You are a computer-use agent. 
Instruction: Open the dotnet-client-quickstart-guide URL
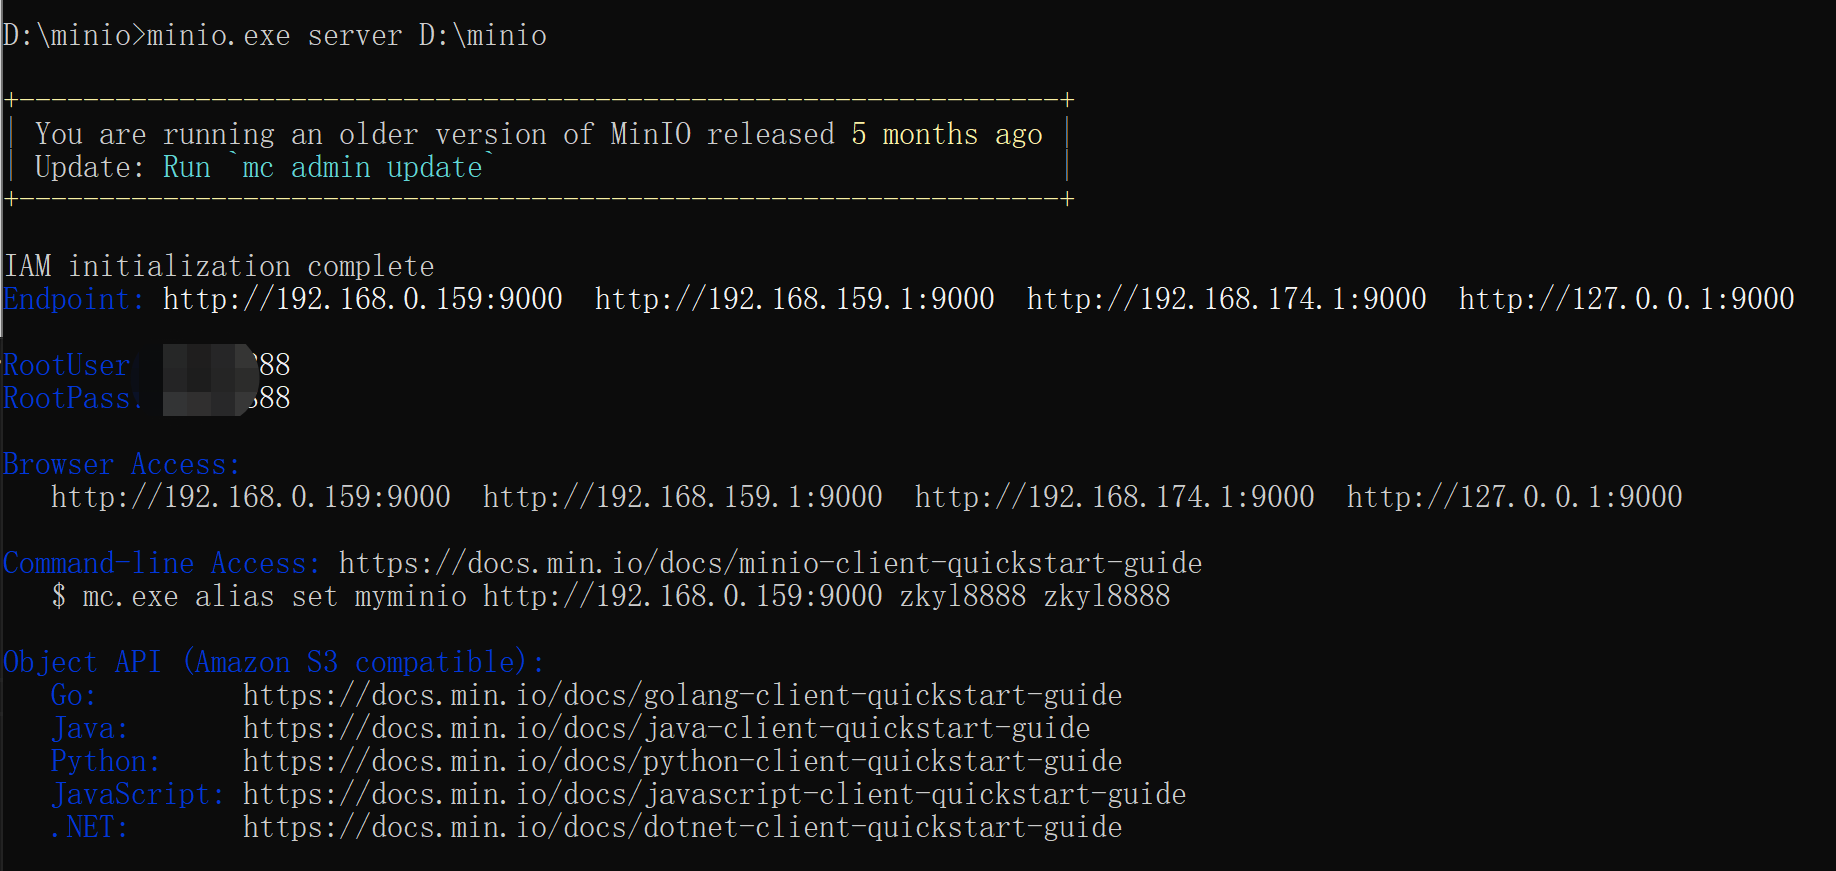coord(683,827)
